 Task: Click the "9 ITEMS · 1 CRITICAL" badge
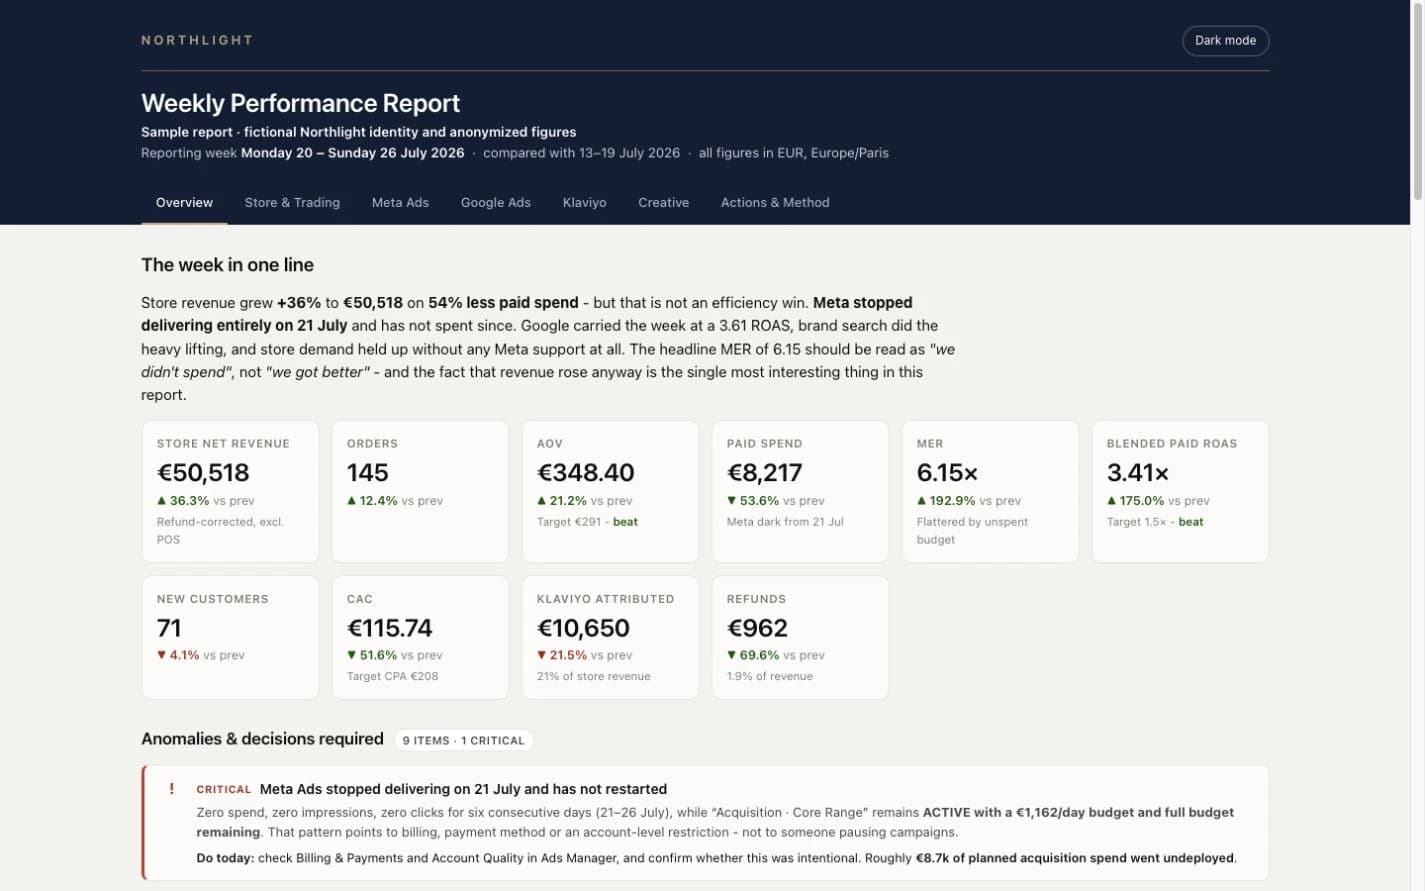463,741
